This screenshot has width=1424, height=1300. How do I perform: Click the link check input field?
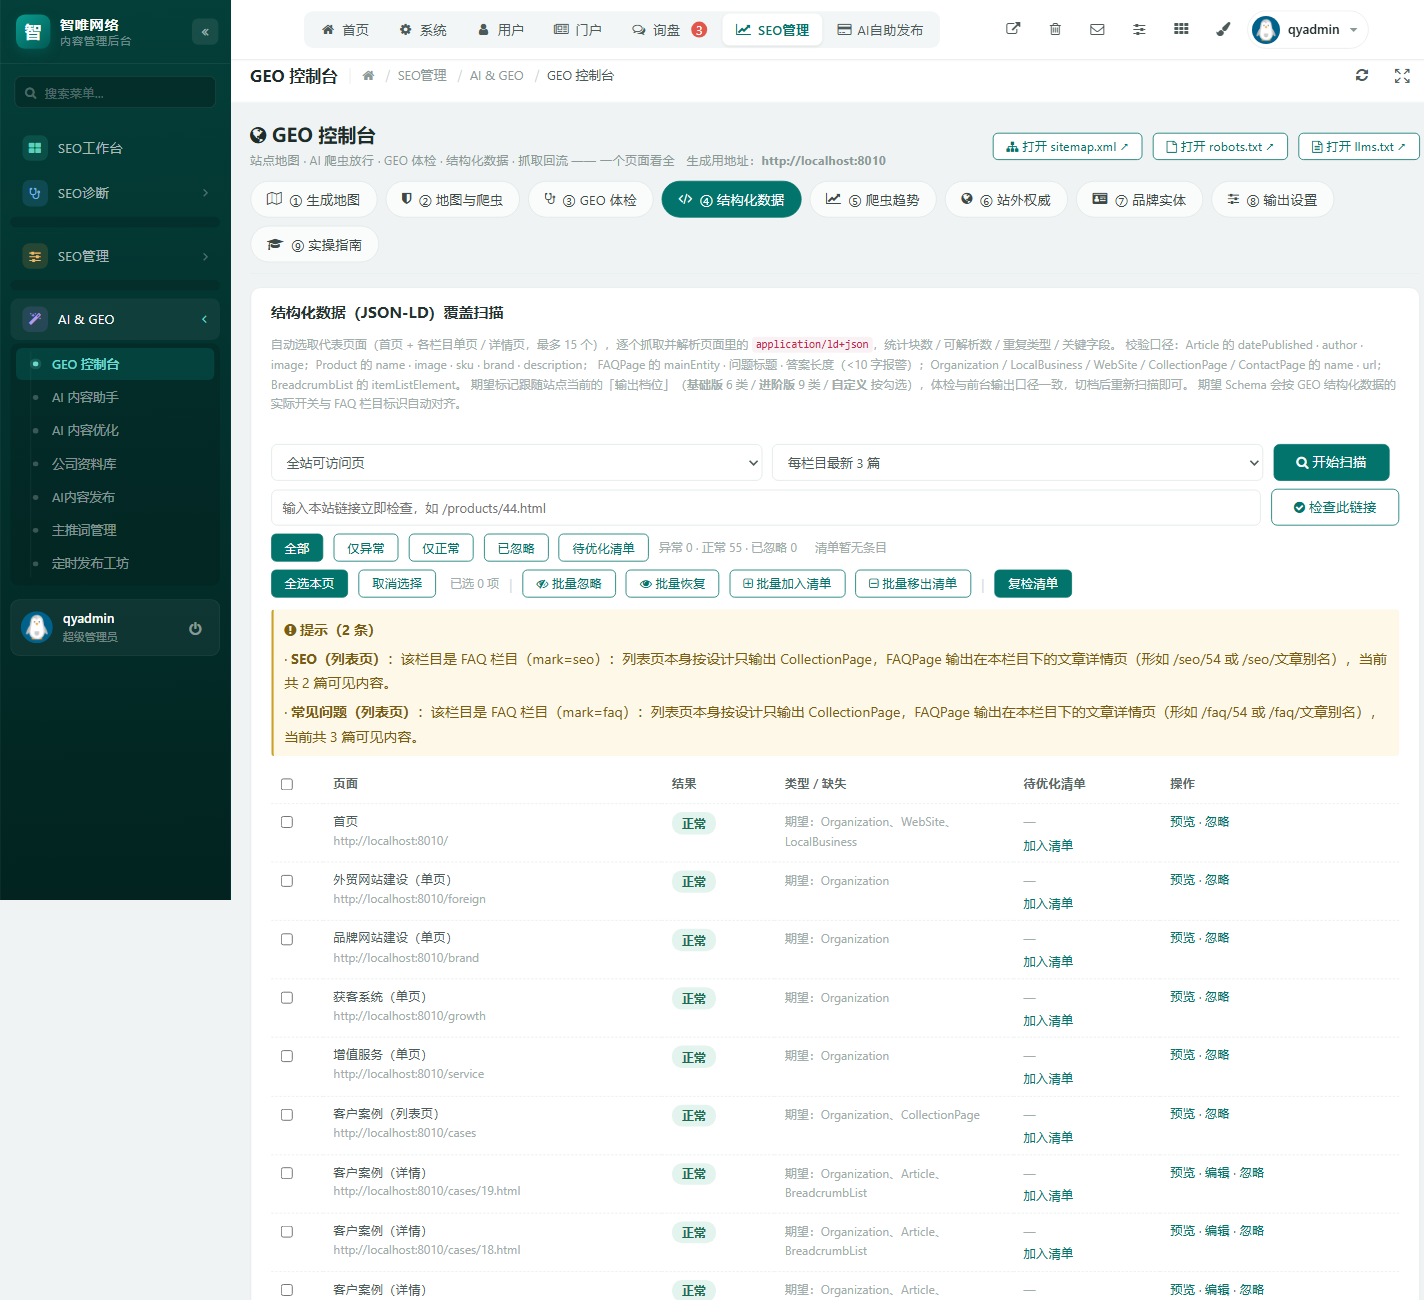tap(765, 508)
